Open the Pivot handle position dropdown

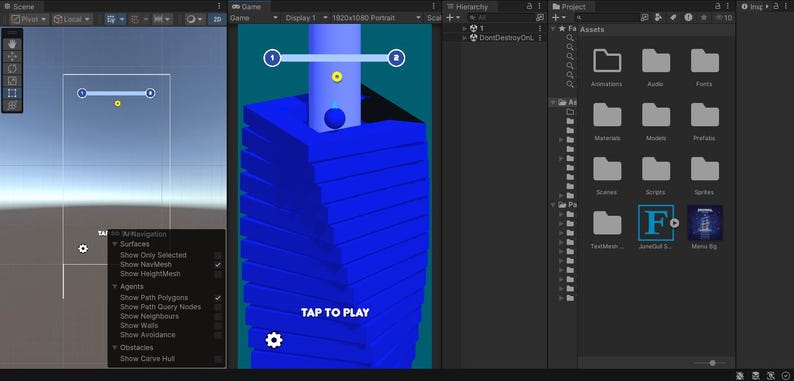[29, 19]
